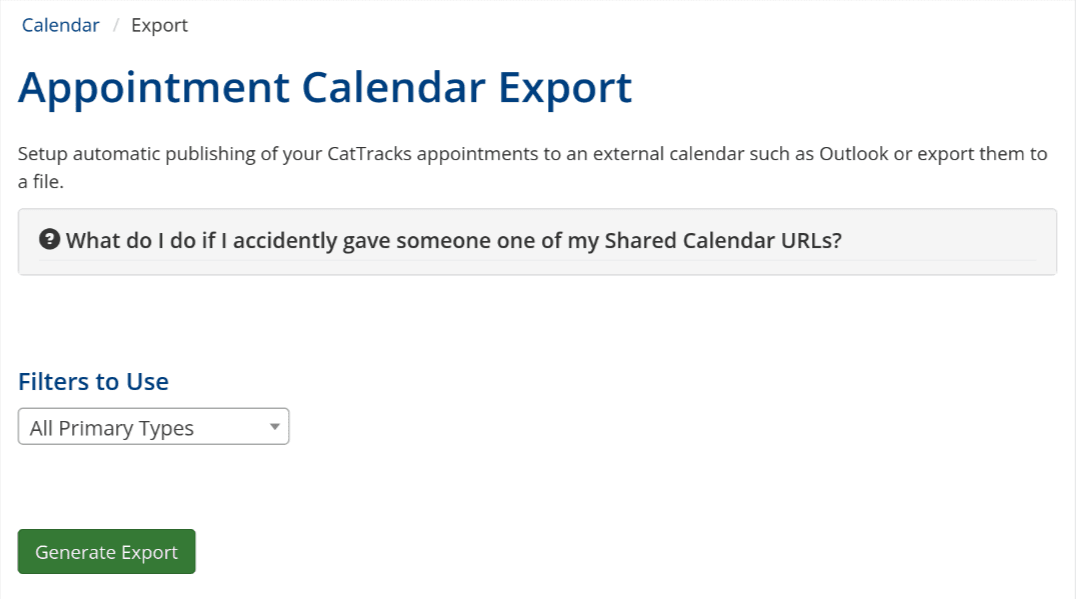Viewport: 1076px width, 599px height.
Task: Click "Shared Calendar URLs?" in the FAQ question
Action: (723, 241)
